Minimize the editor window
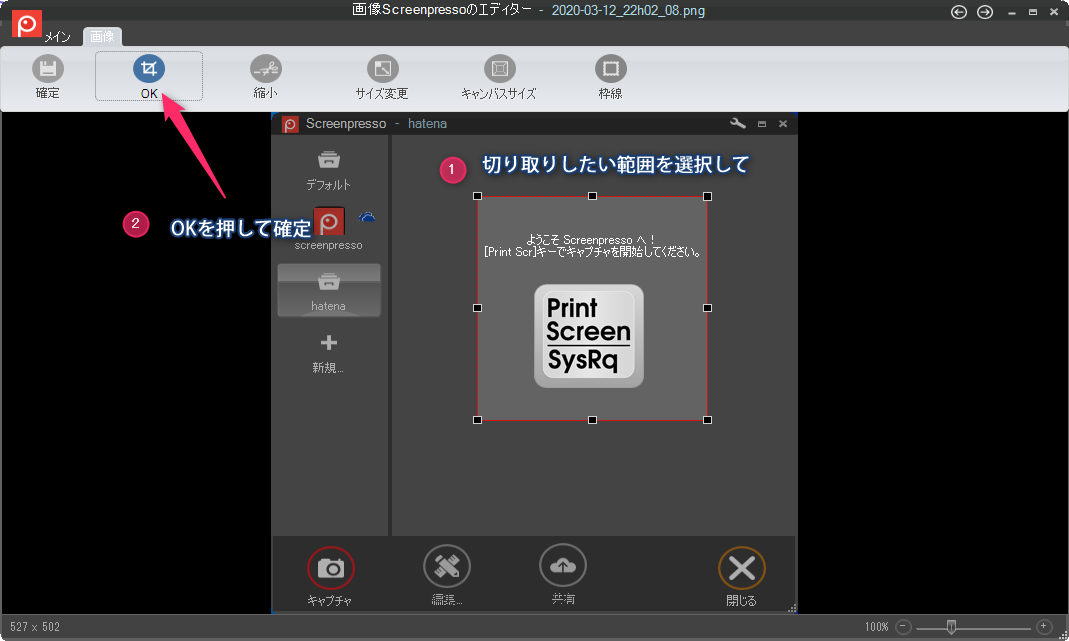Screen dimensions: 1069x641 (x=1012, y=12)
